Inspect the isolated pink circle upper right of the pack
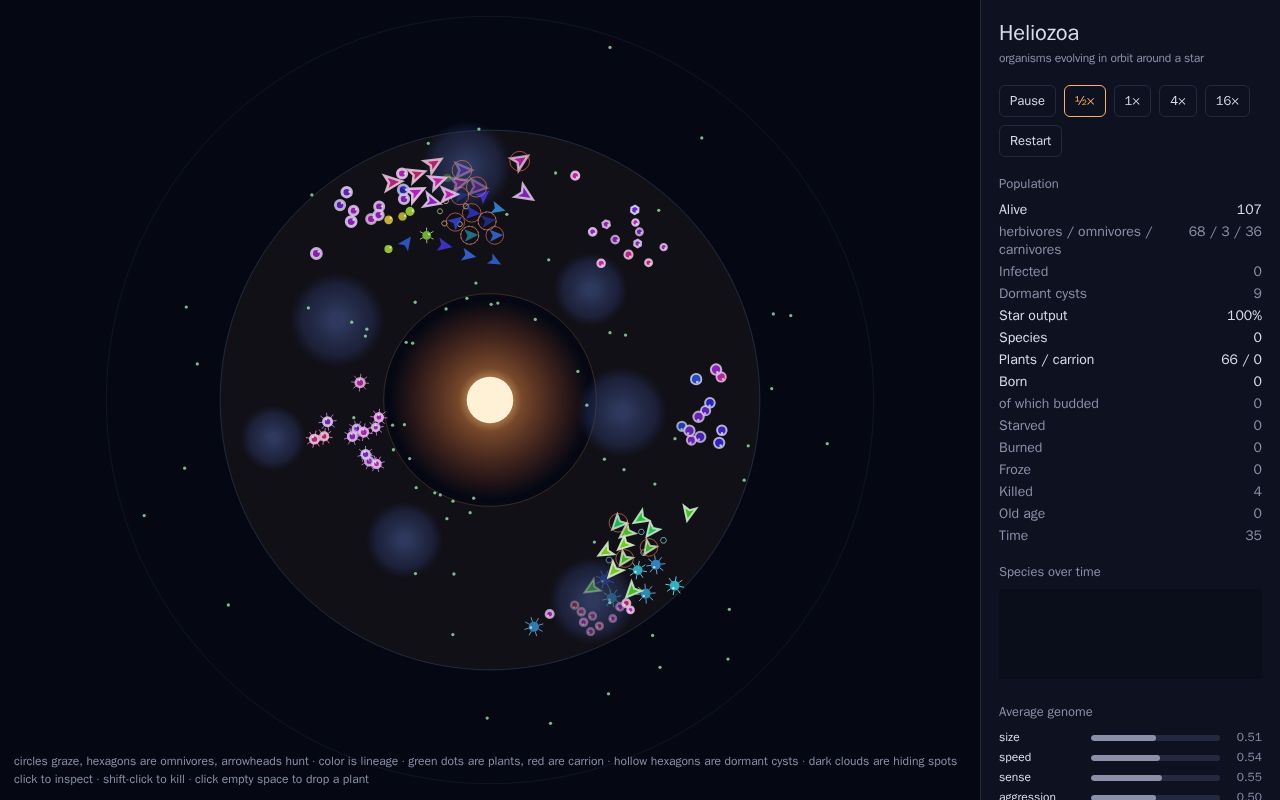The width and height of the screenshot is (1280, 800). click(575, 176)
